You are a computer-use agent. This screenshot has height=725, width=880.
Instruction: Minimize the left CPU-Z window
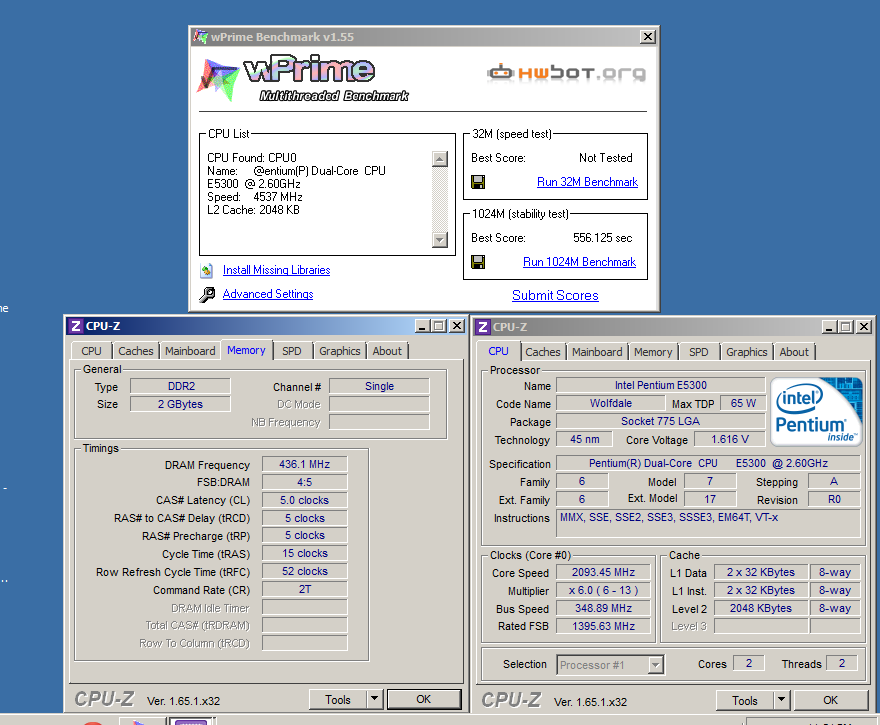click(423, 326)
